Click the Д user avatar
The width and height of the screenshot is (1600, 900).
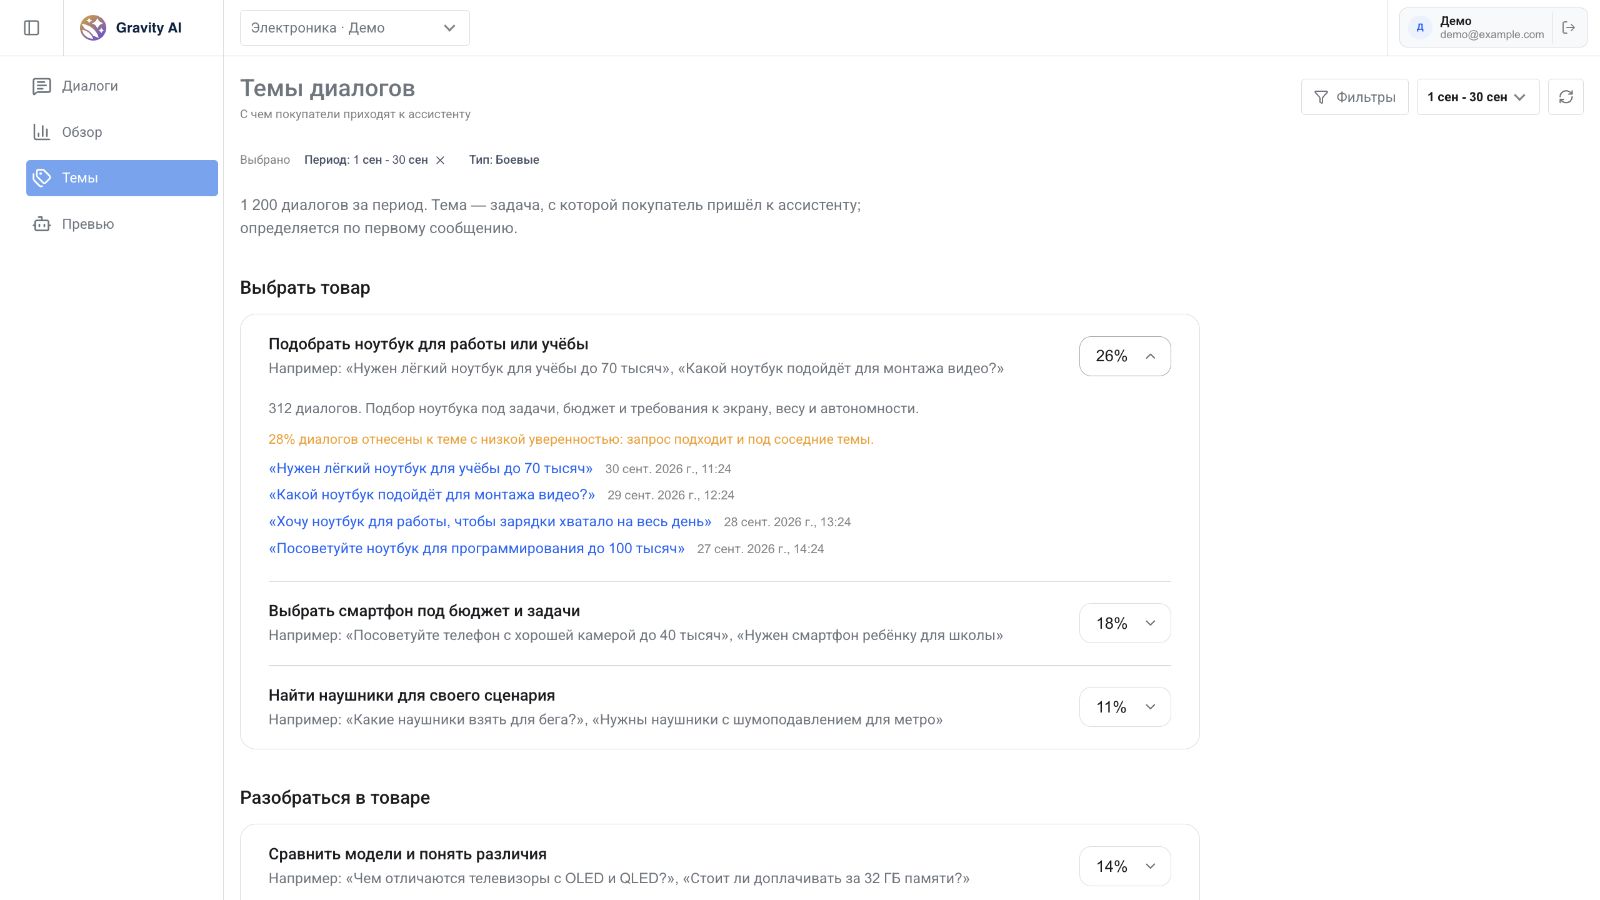point(1420,28)
